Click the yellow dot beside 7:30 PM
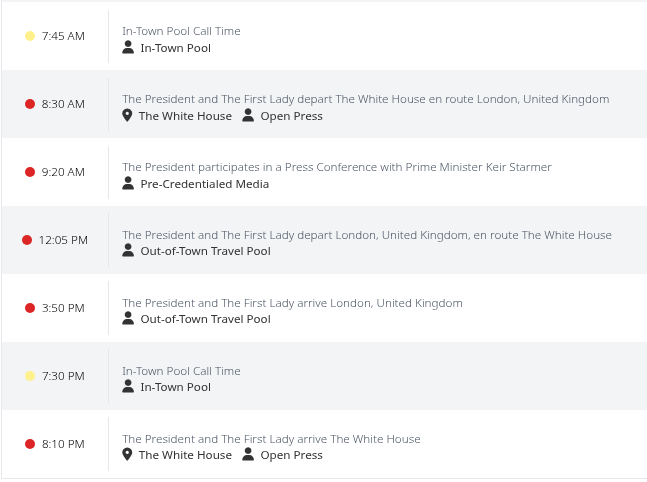Screen dimensions: 647x482 click(30, 376)
